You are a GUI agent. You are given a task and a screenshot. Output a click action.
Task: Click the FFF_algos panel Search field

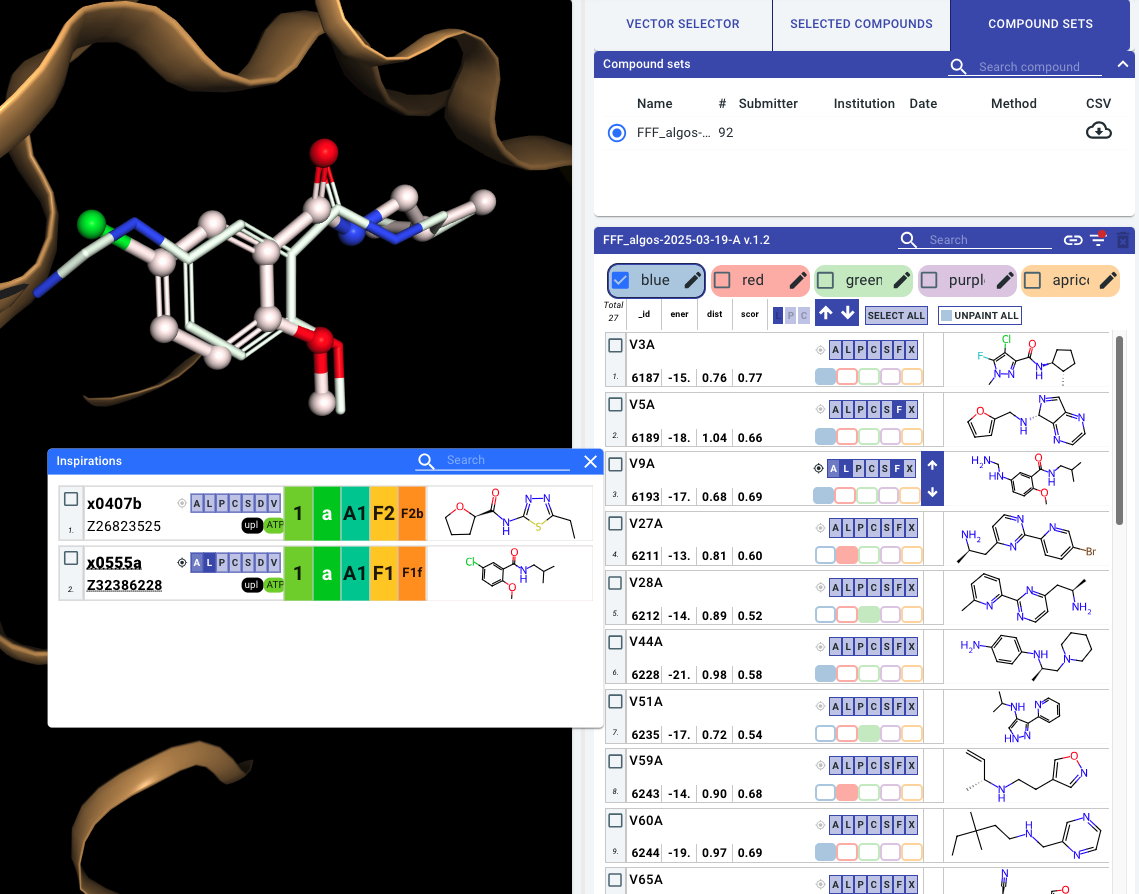[989, 240]
